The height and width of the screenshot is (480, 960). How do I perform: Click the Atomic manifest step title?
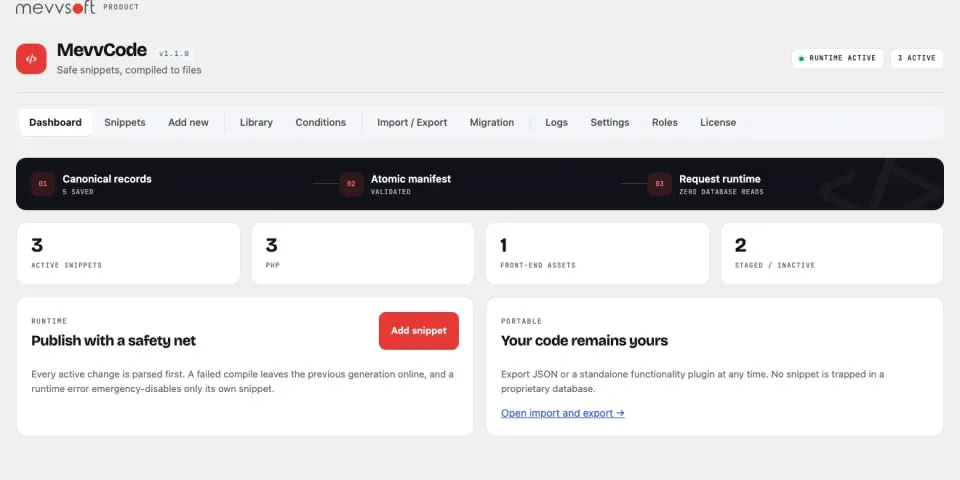click(x=411, y=179)
